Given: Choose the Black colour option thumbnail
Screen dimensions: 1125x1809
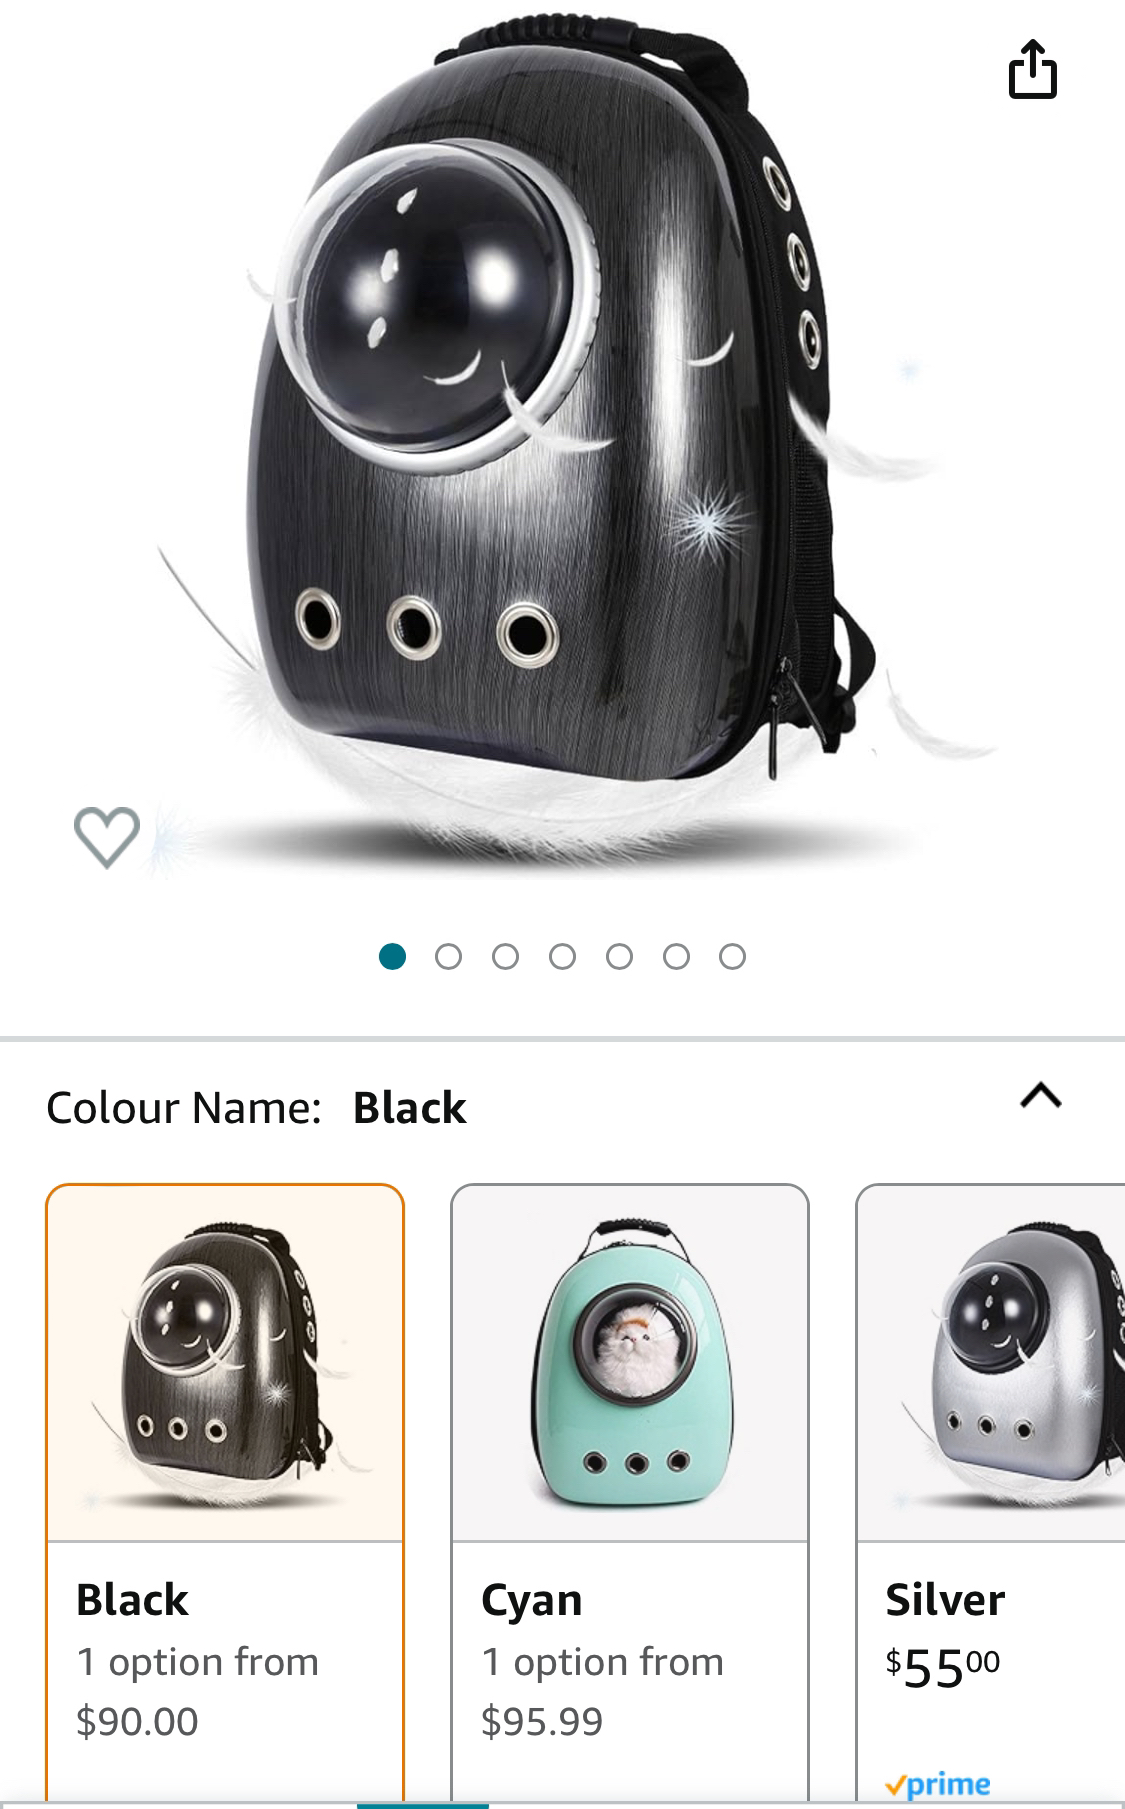Looking at the screenshot, I should pyautogui.click(x=225, y=1364).
